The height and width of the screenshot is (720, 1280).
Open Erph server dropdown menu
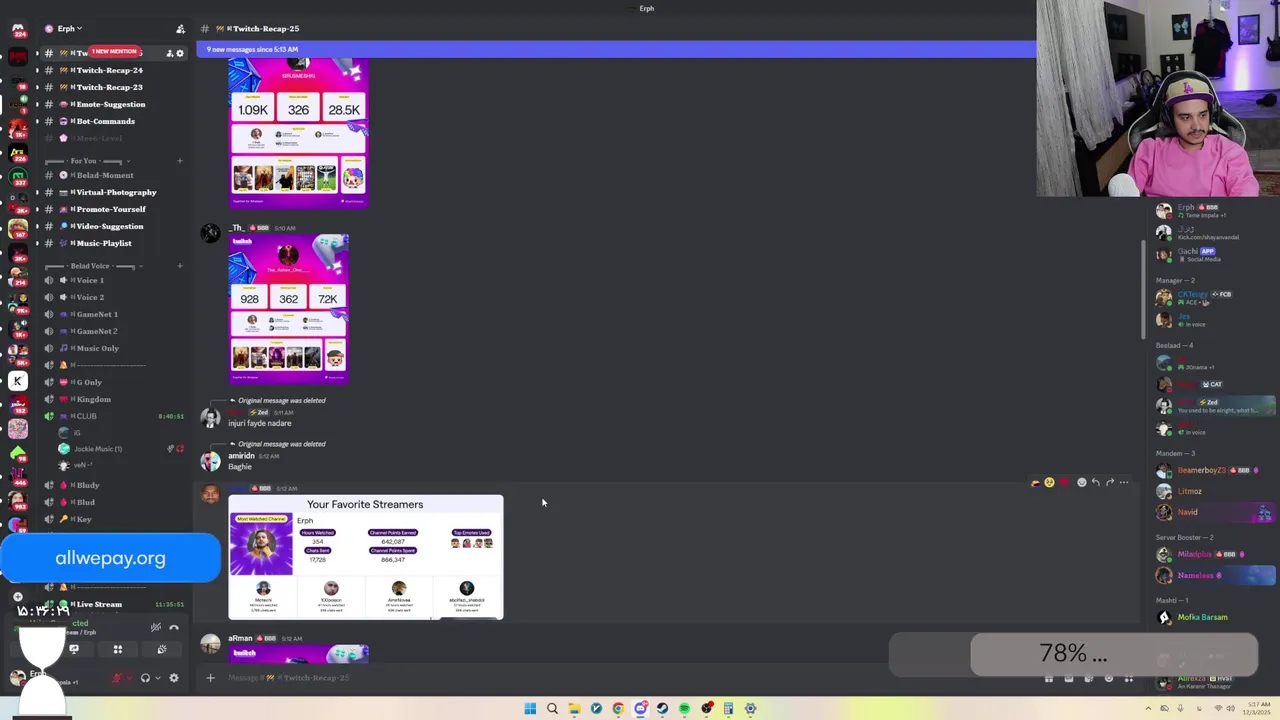69,29
